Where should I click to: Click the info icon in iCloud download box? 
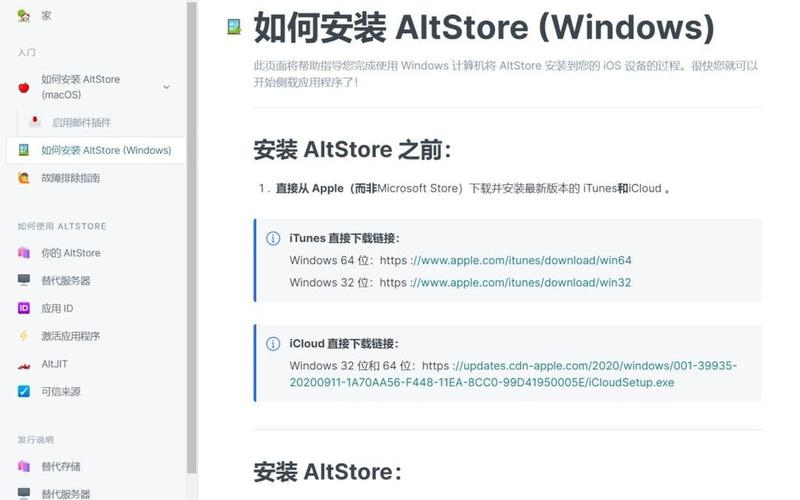(x=273, y=344)
